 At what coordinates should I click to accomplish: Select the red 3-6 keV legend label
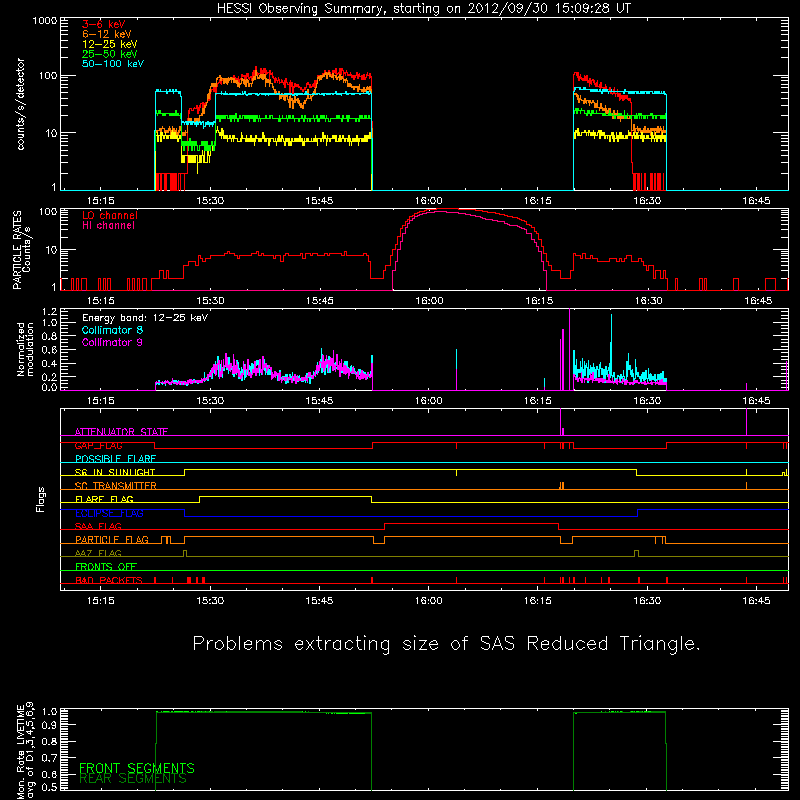point(103,24)
